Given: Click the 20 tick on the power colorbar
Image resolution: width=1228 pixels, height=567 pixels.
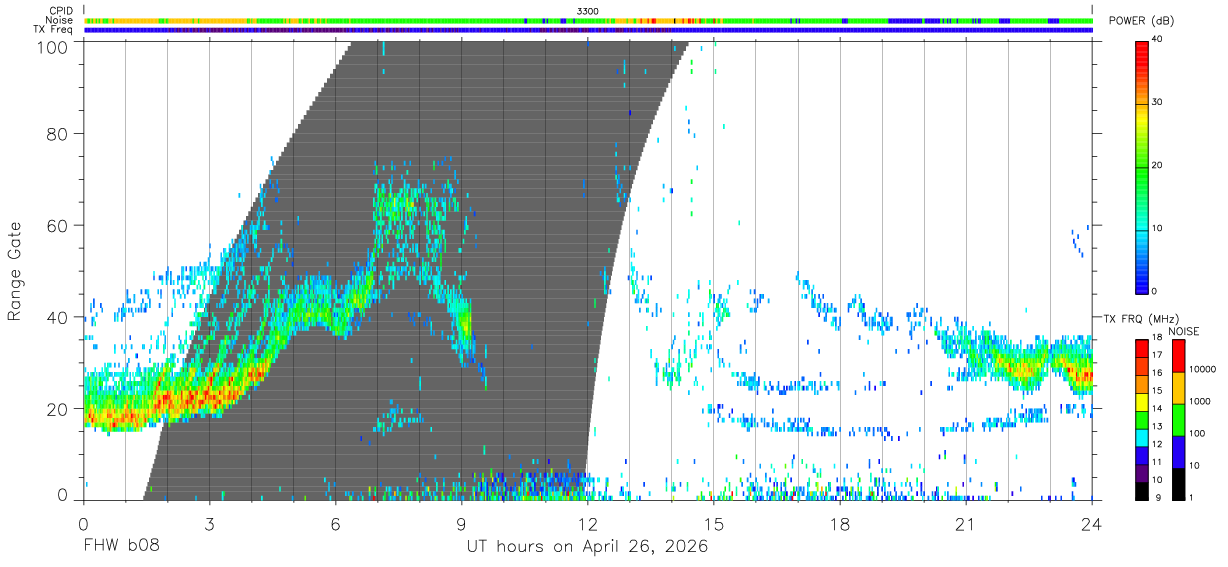Looking at the screenshot, I should coord(1157,165).
